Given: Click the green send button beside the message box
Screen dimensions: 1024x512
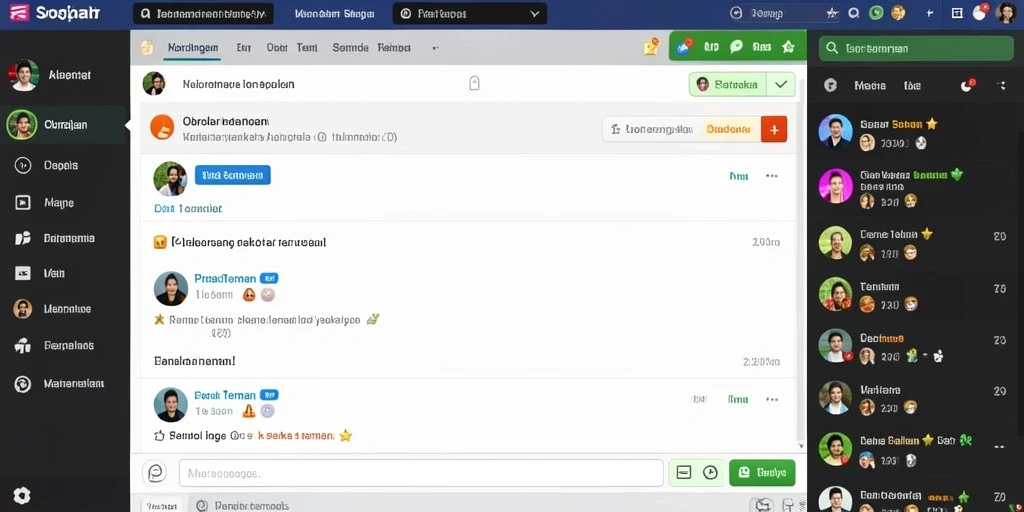Looking at the screenshot, I should pyautogui.click(x=762, y=472).
